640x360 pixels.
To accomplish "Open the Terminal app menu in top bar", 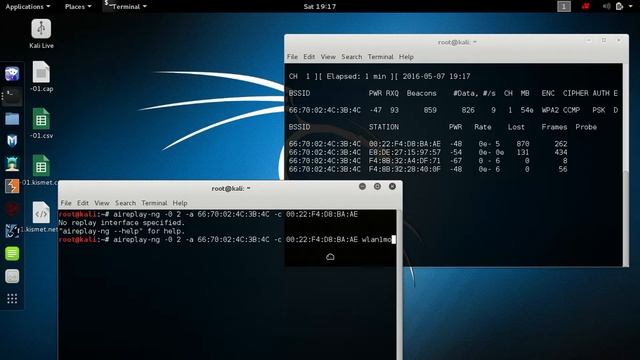I will pyautogui.click(x=125, y=7).
